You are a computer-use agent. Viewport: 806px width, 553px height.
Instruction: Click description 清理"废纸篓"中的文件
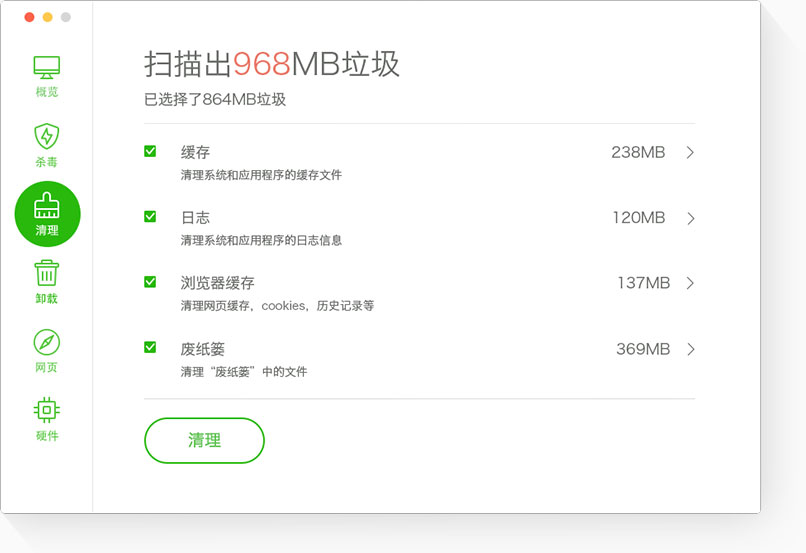(x=244, y=372)
